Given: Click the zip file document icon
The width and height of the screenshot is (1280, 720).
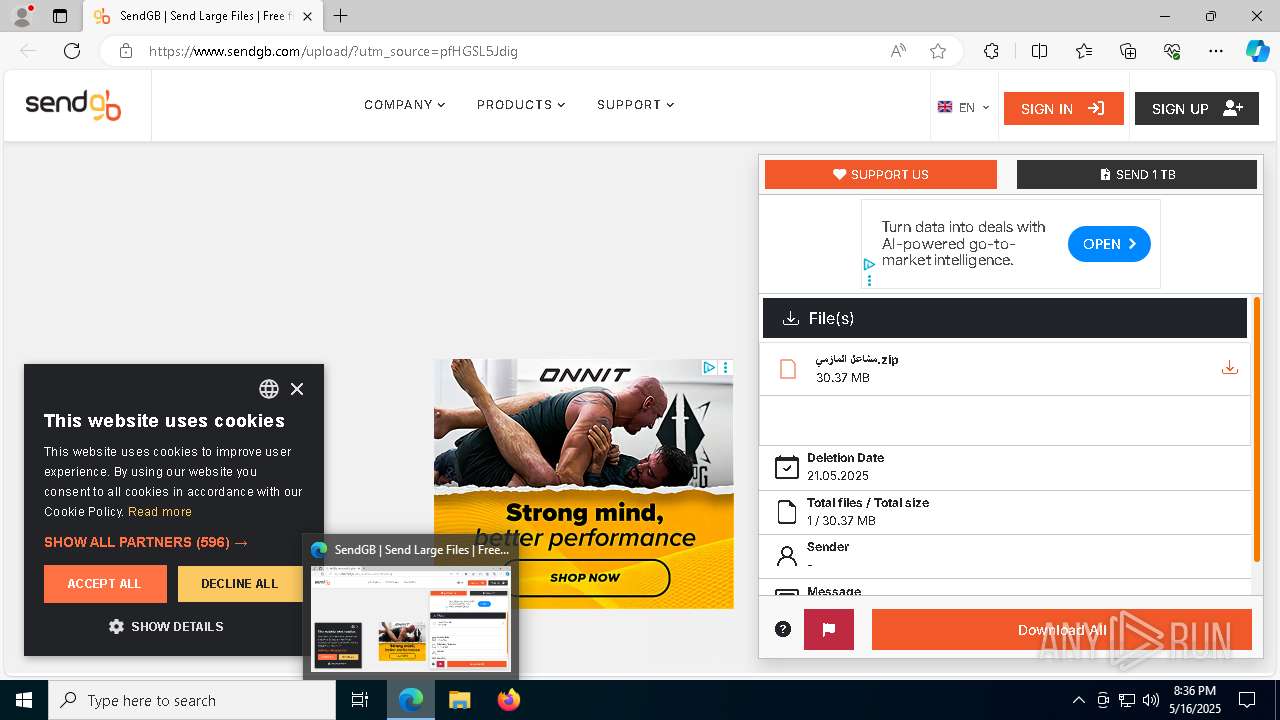Looking at the screenshot, I should [x=788, y=369].
